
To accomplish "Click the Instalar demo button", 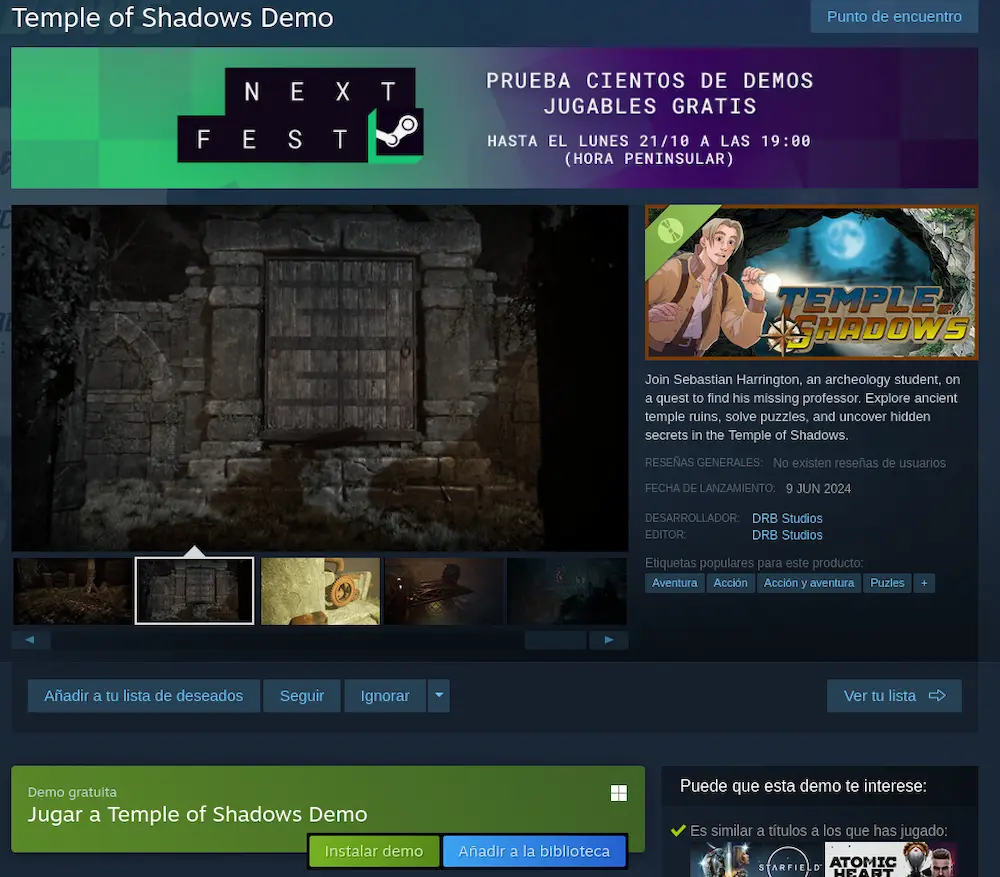I will (x=374, y=852).
